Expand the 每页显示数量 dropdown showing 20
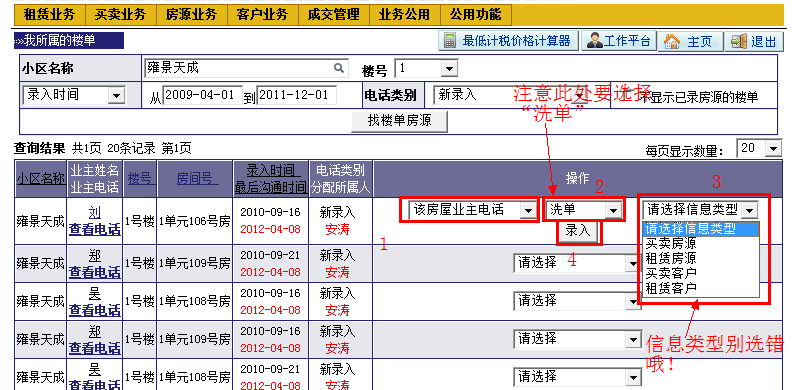The height and width of the screenshot is (390, 794). tap(773, 149)
